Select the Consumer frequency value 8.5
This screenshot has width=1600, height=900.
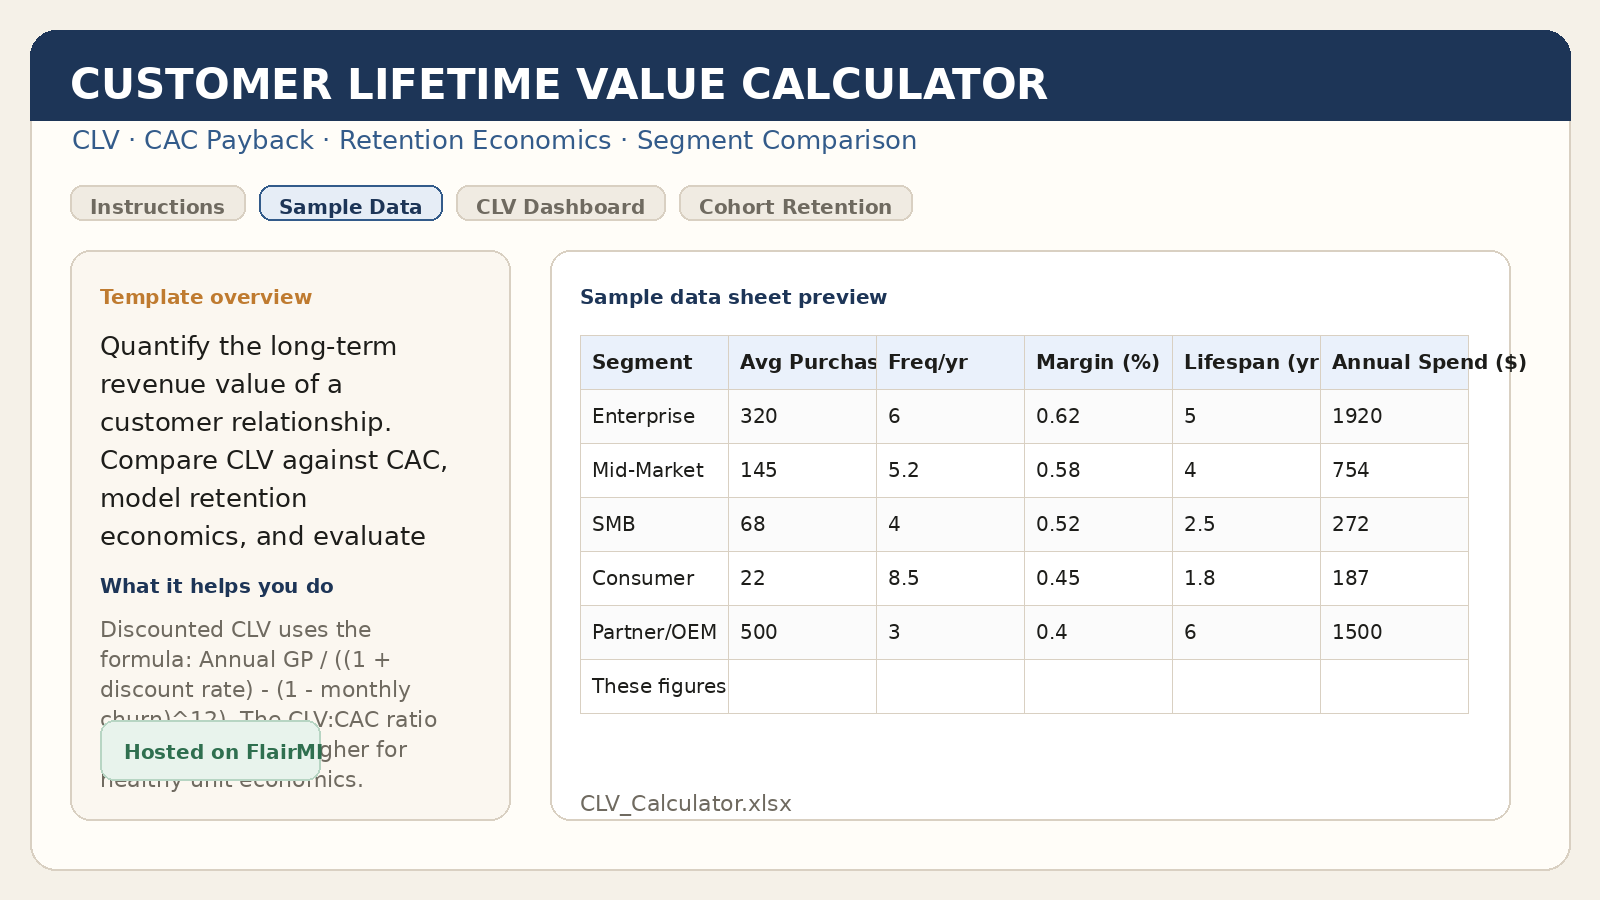(903, 578)
